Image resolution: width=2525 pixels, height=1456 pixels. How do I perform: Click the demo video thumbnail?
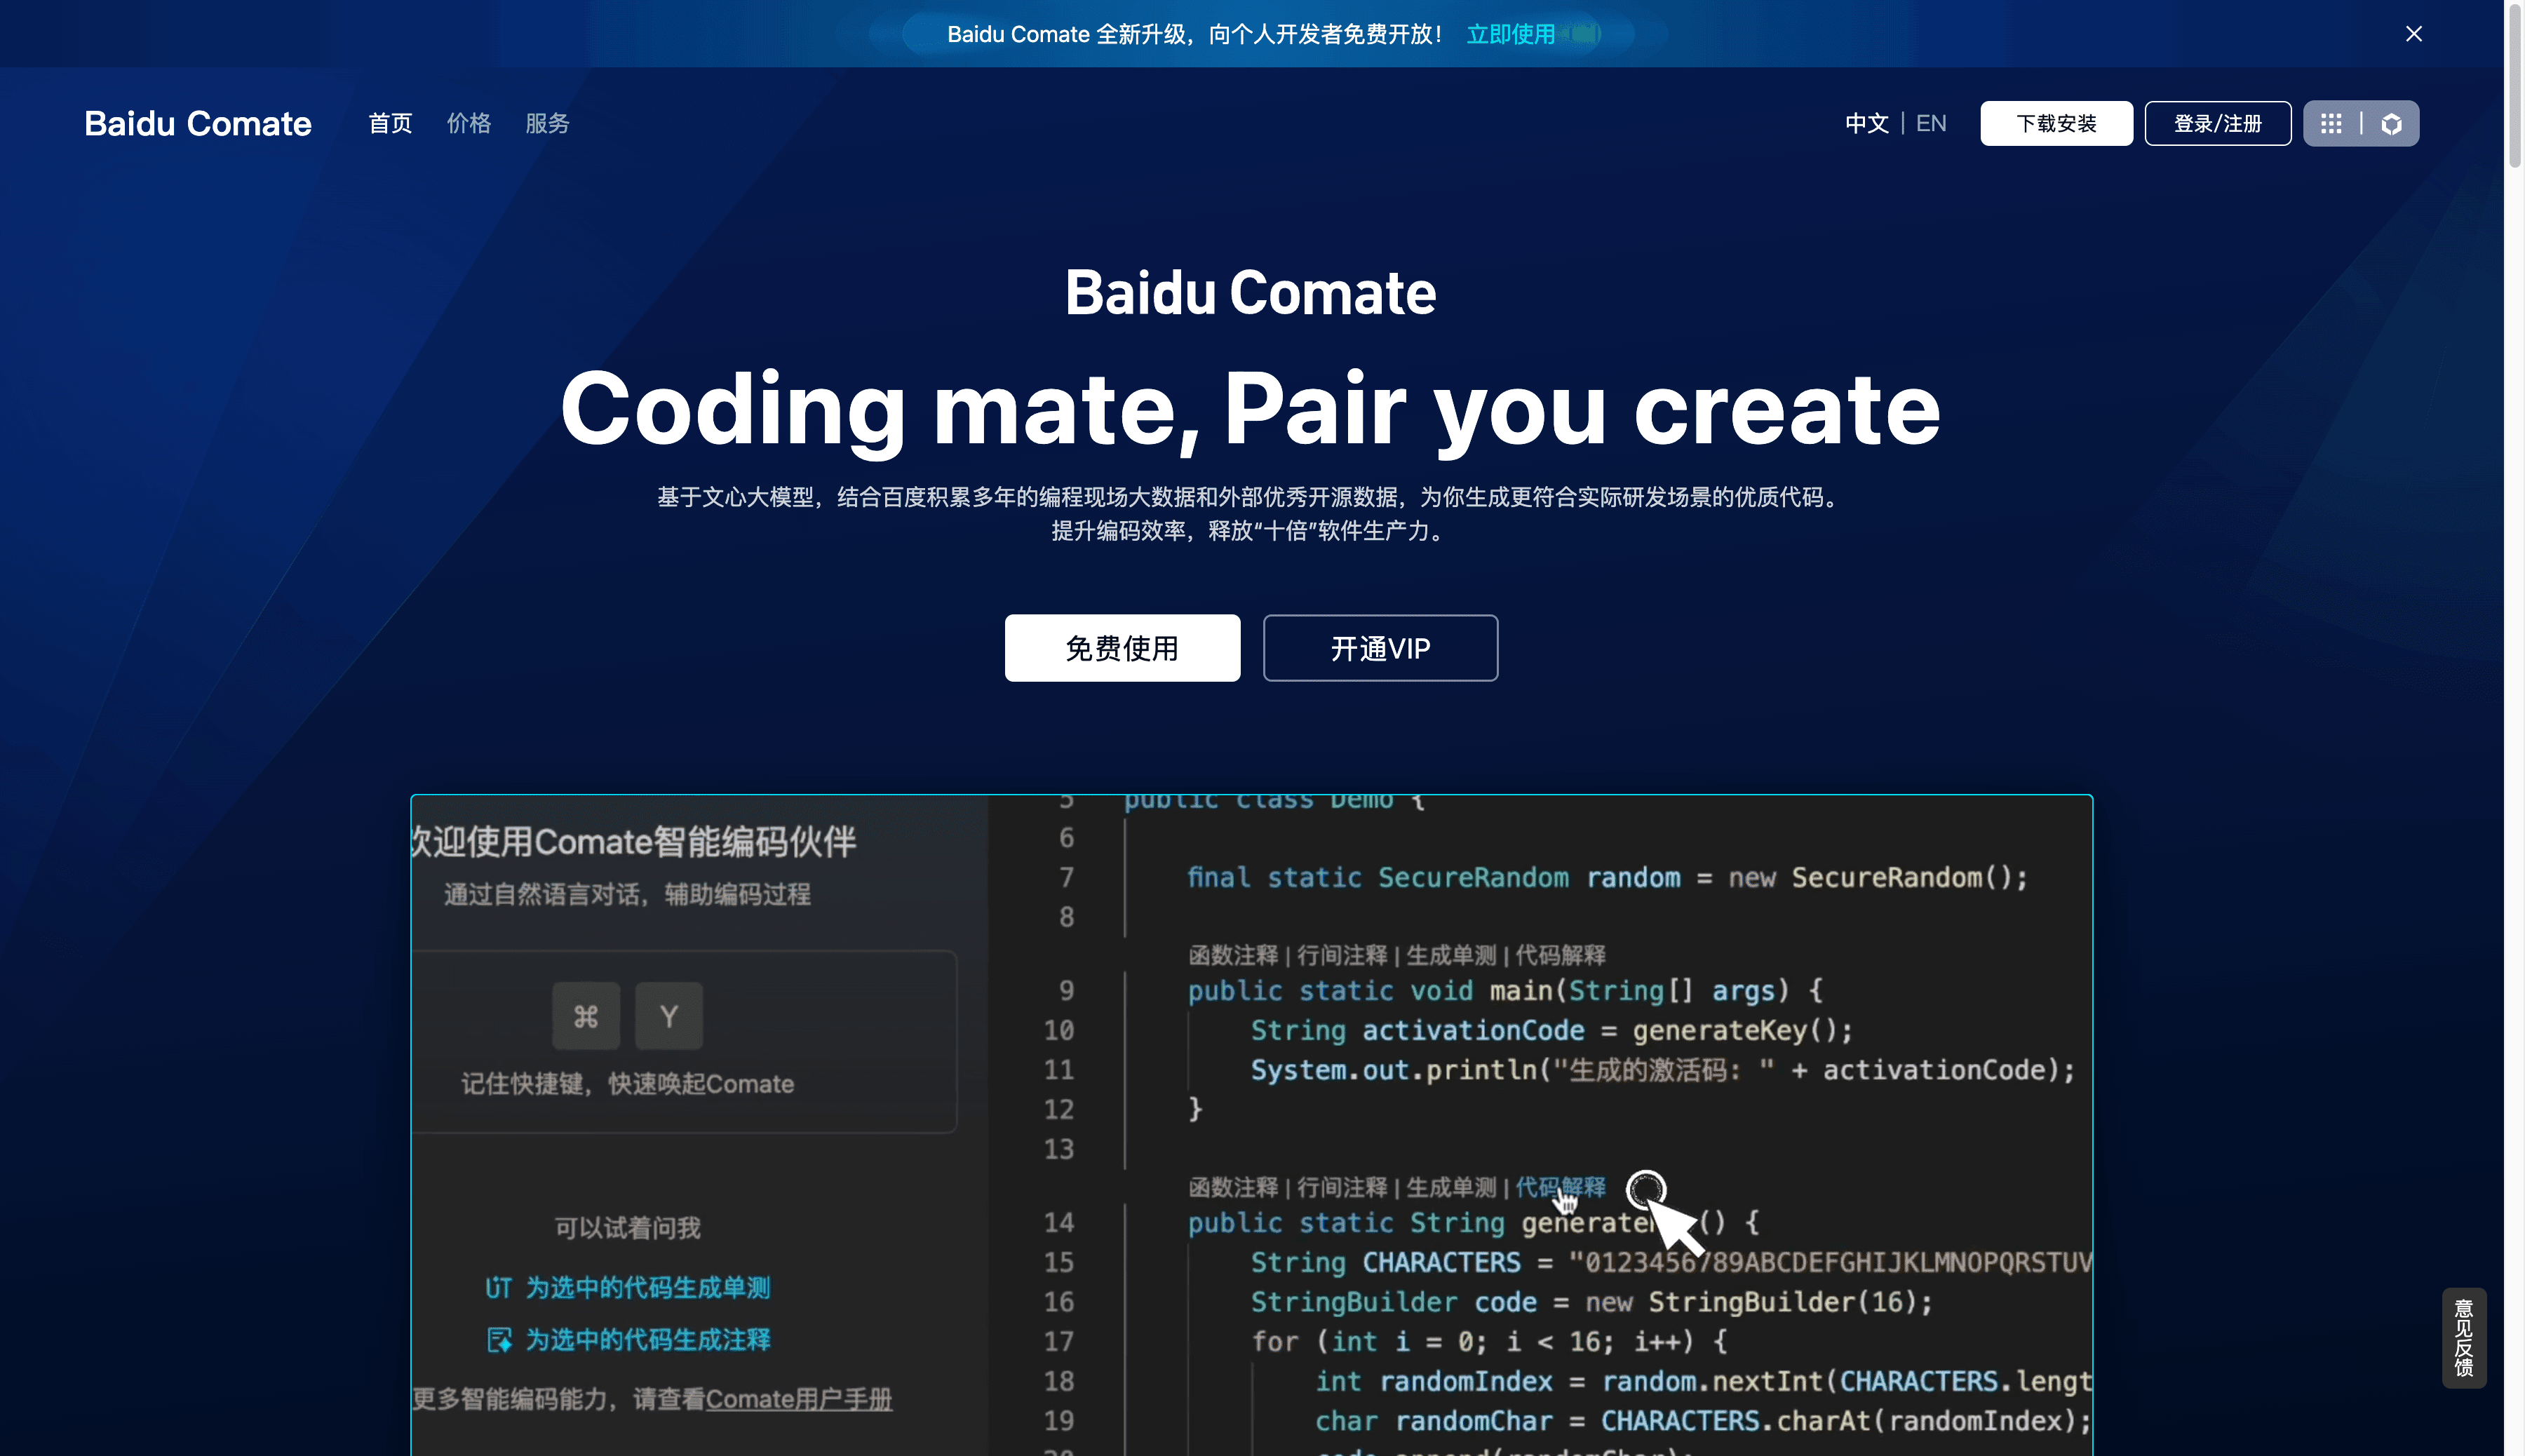(1251, 1125)
